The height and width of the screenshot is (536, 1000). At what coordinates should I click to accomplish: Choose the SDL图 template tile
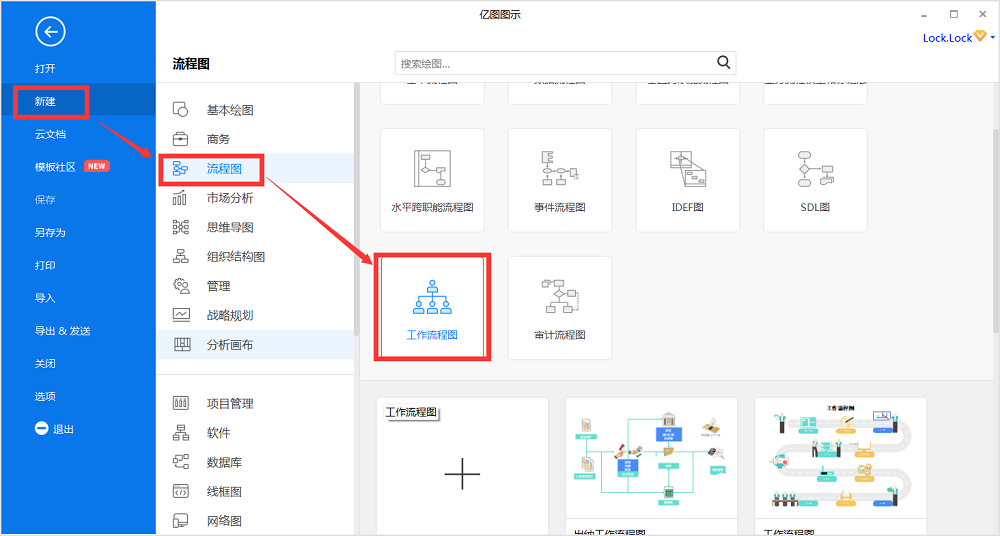click(815, 181)
